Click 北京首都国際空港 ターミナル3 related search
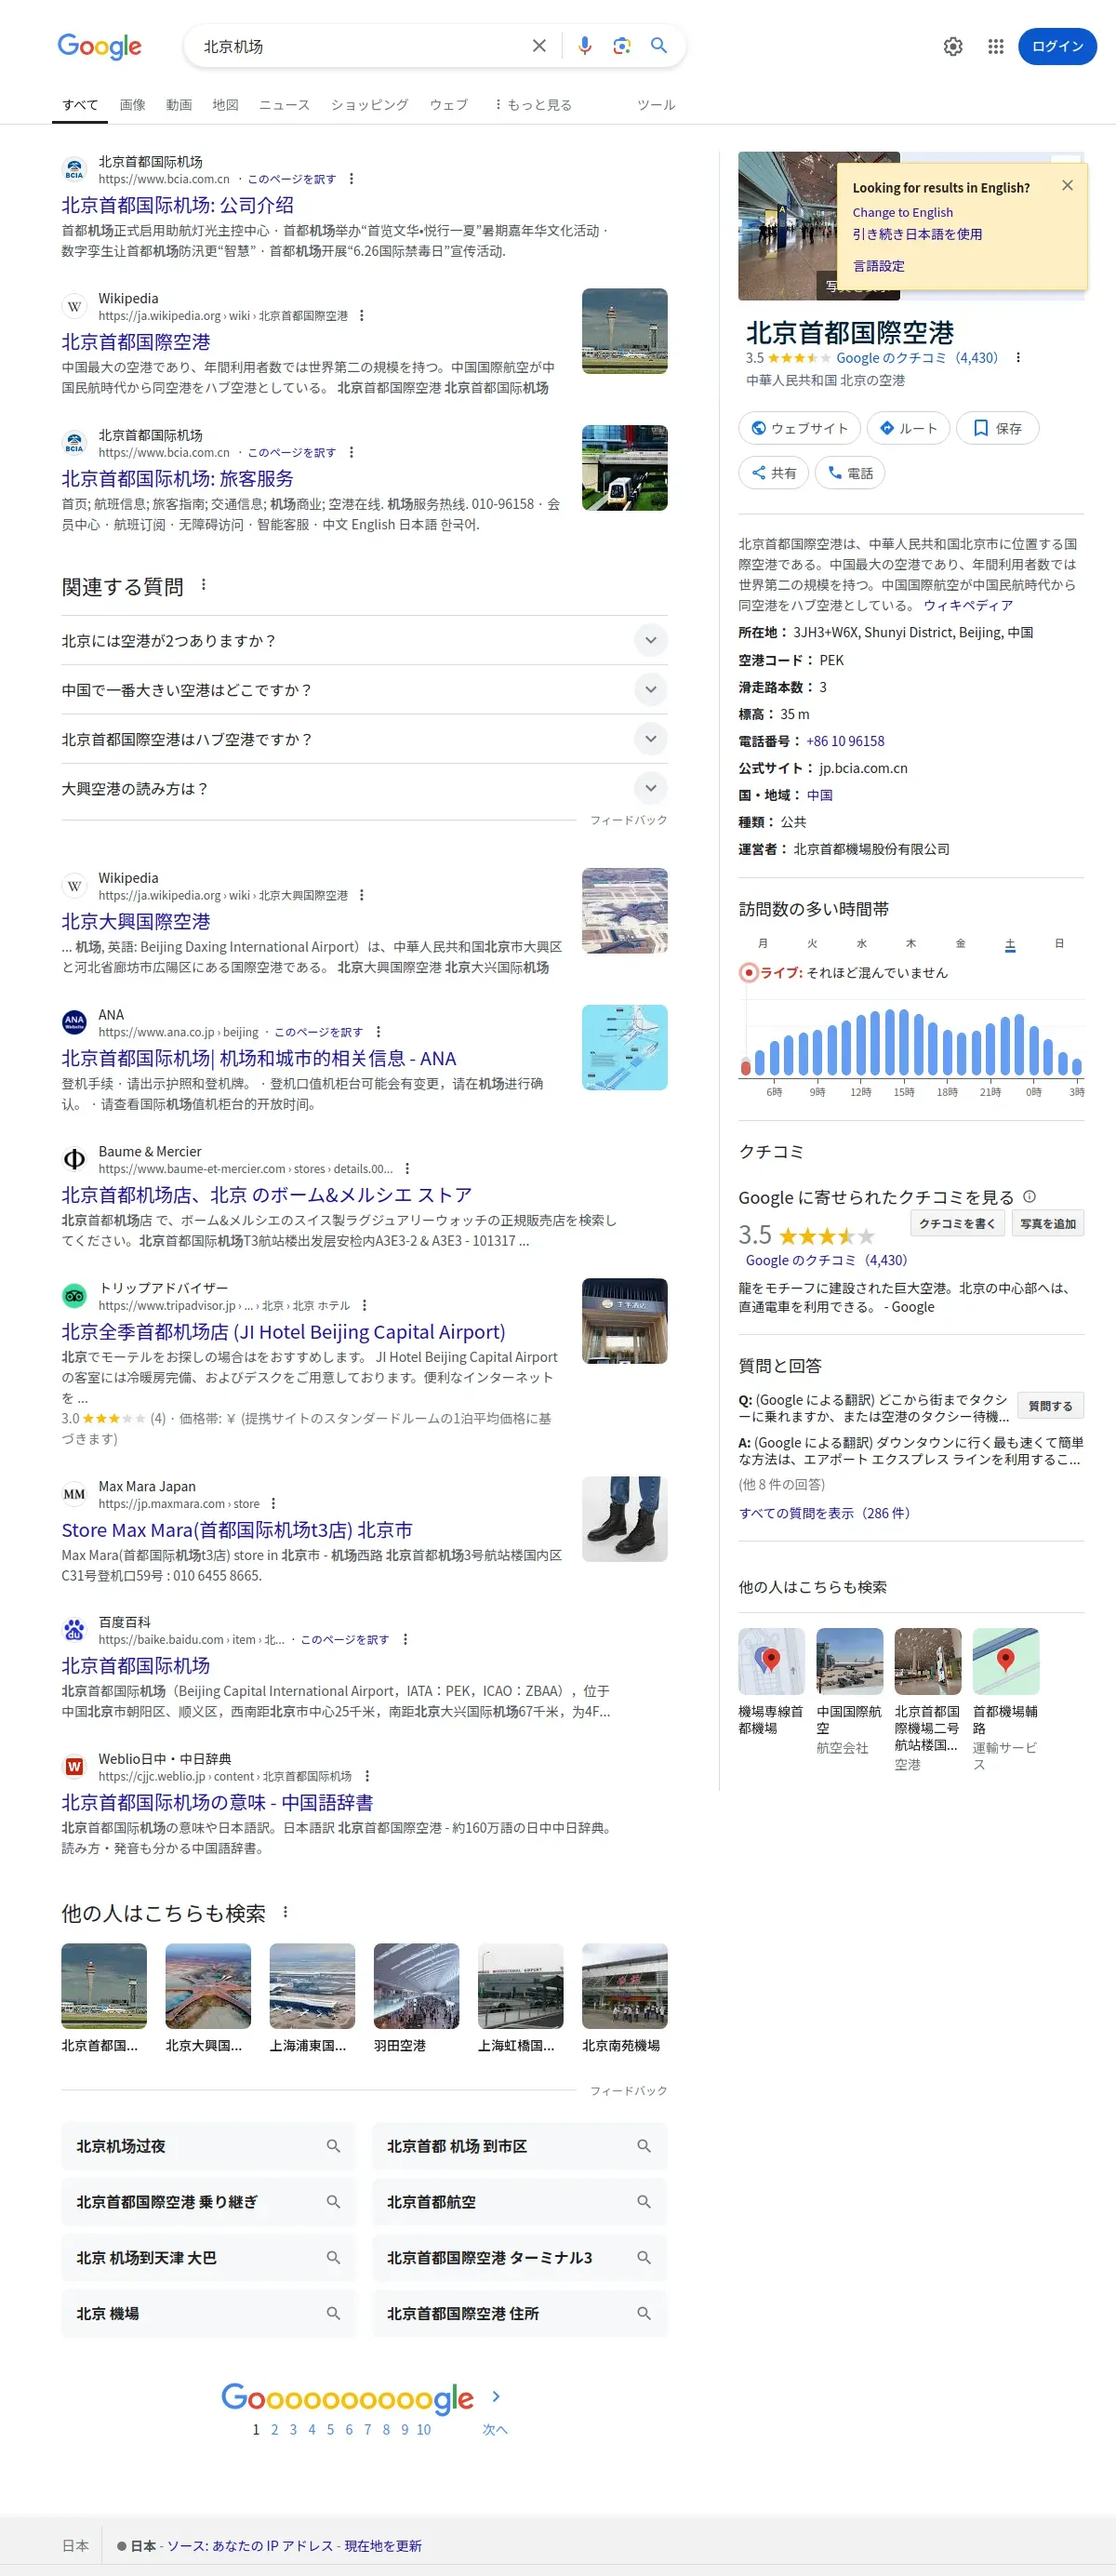The width and height of the screenshot is (1116, 2576). point(520,2258)
